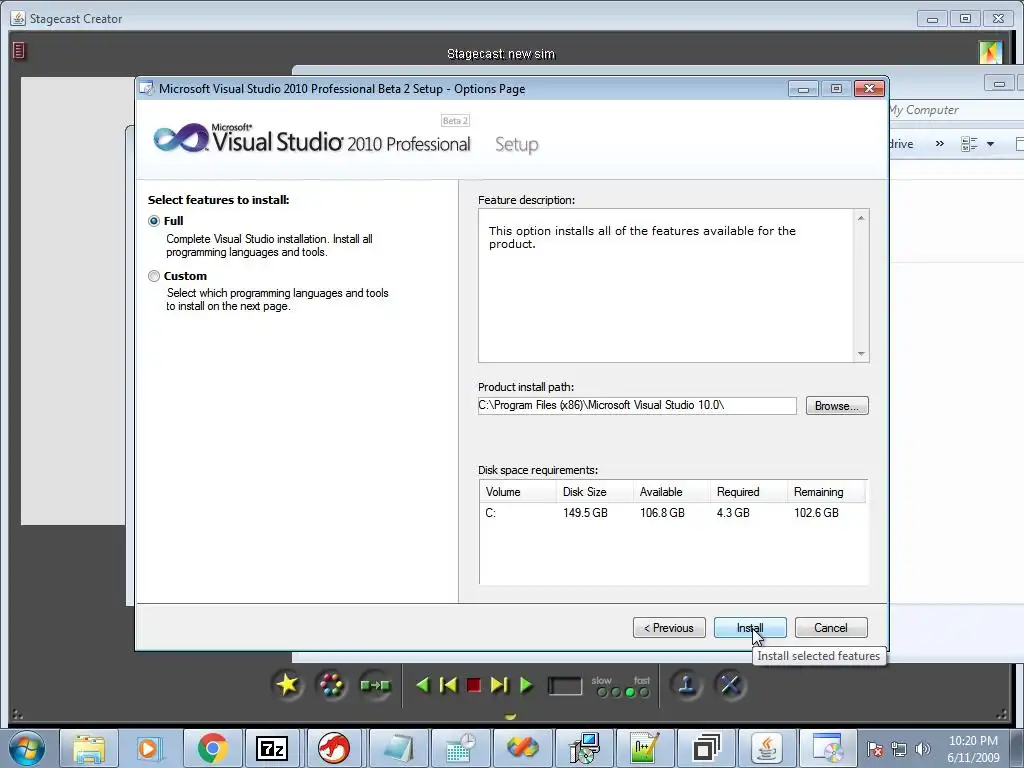Click the '149.5 GB' disk size cell
The image size is (1024, 768).
tap(585, 513)
